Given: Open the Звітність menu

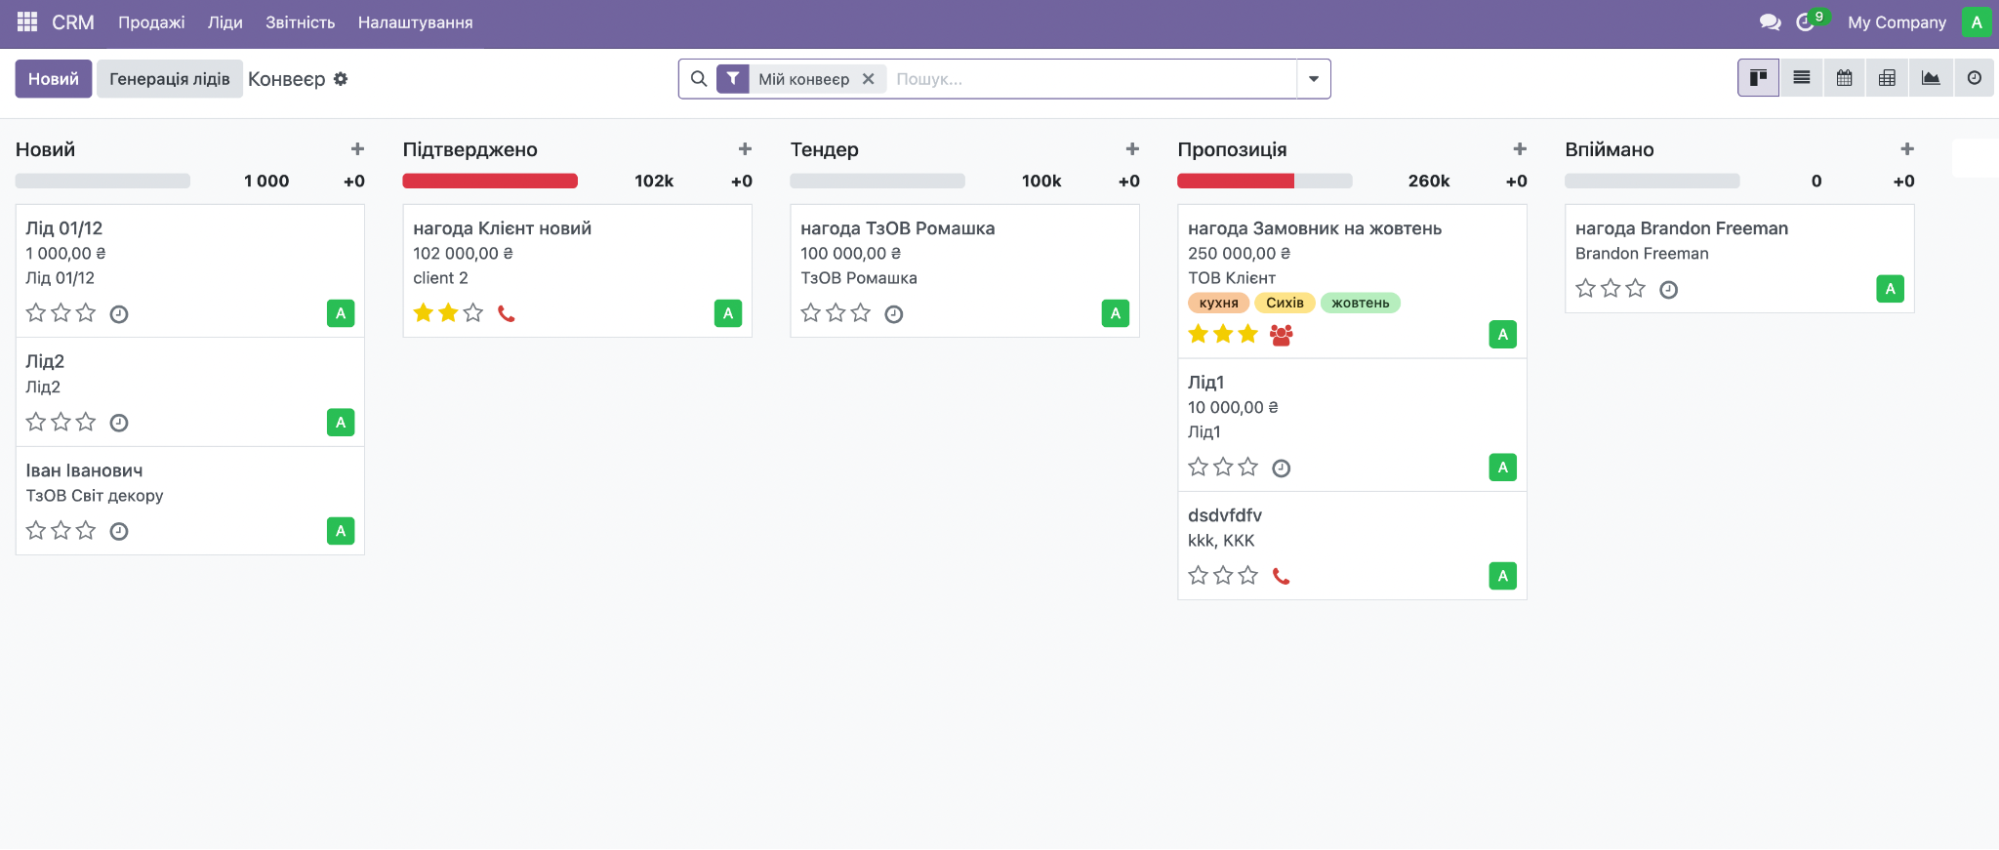Looking at the screenshot, I should coord(299,22).
